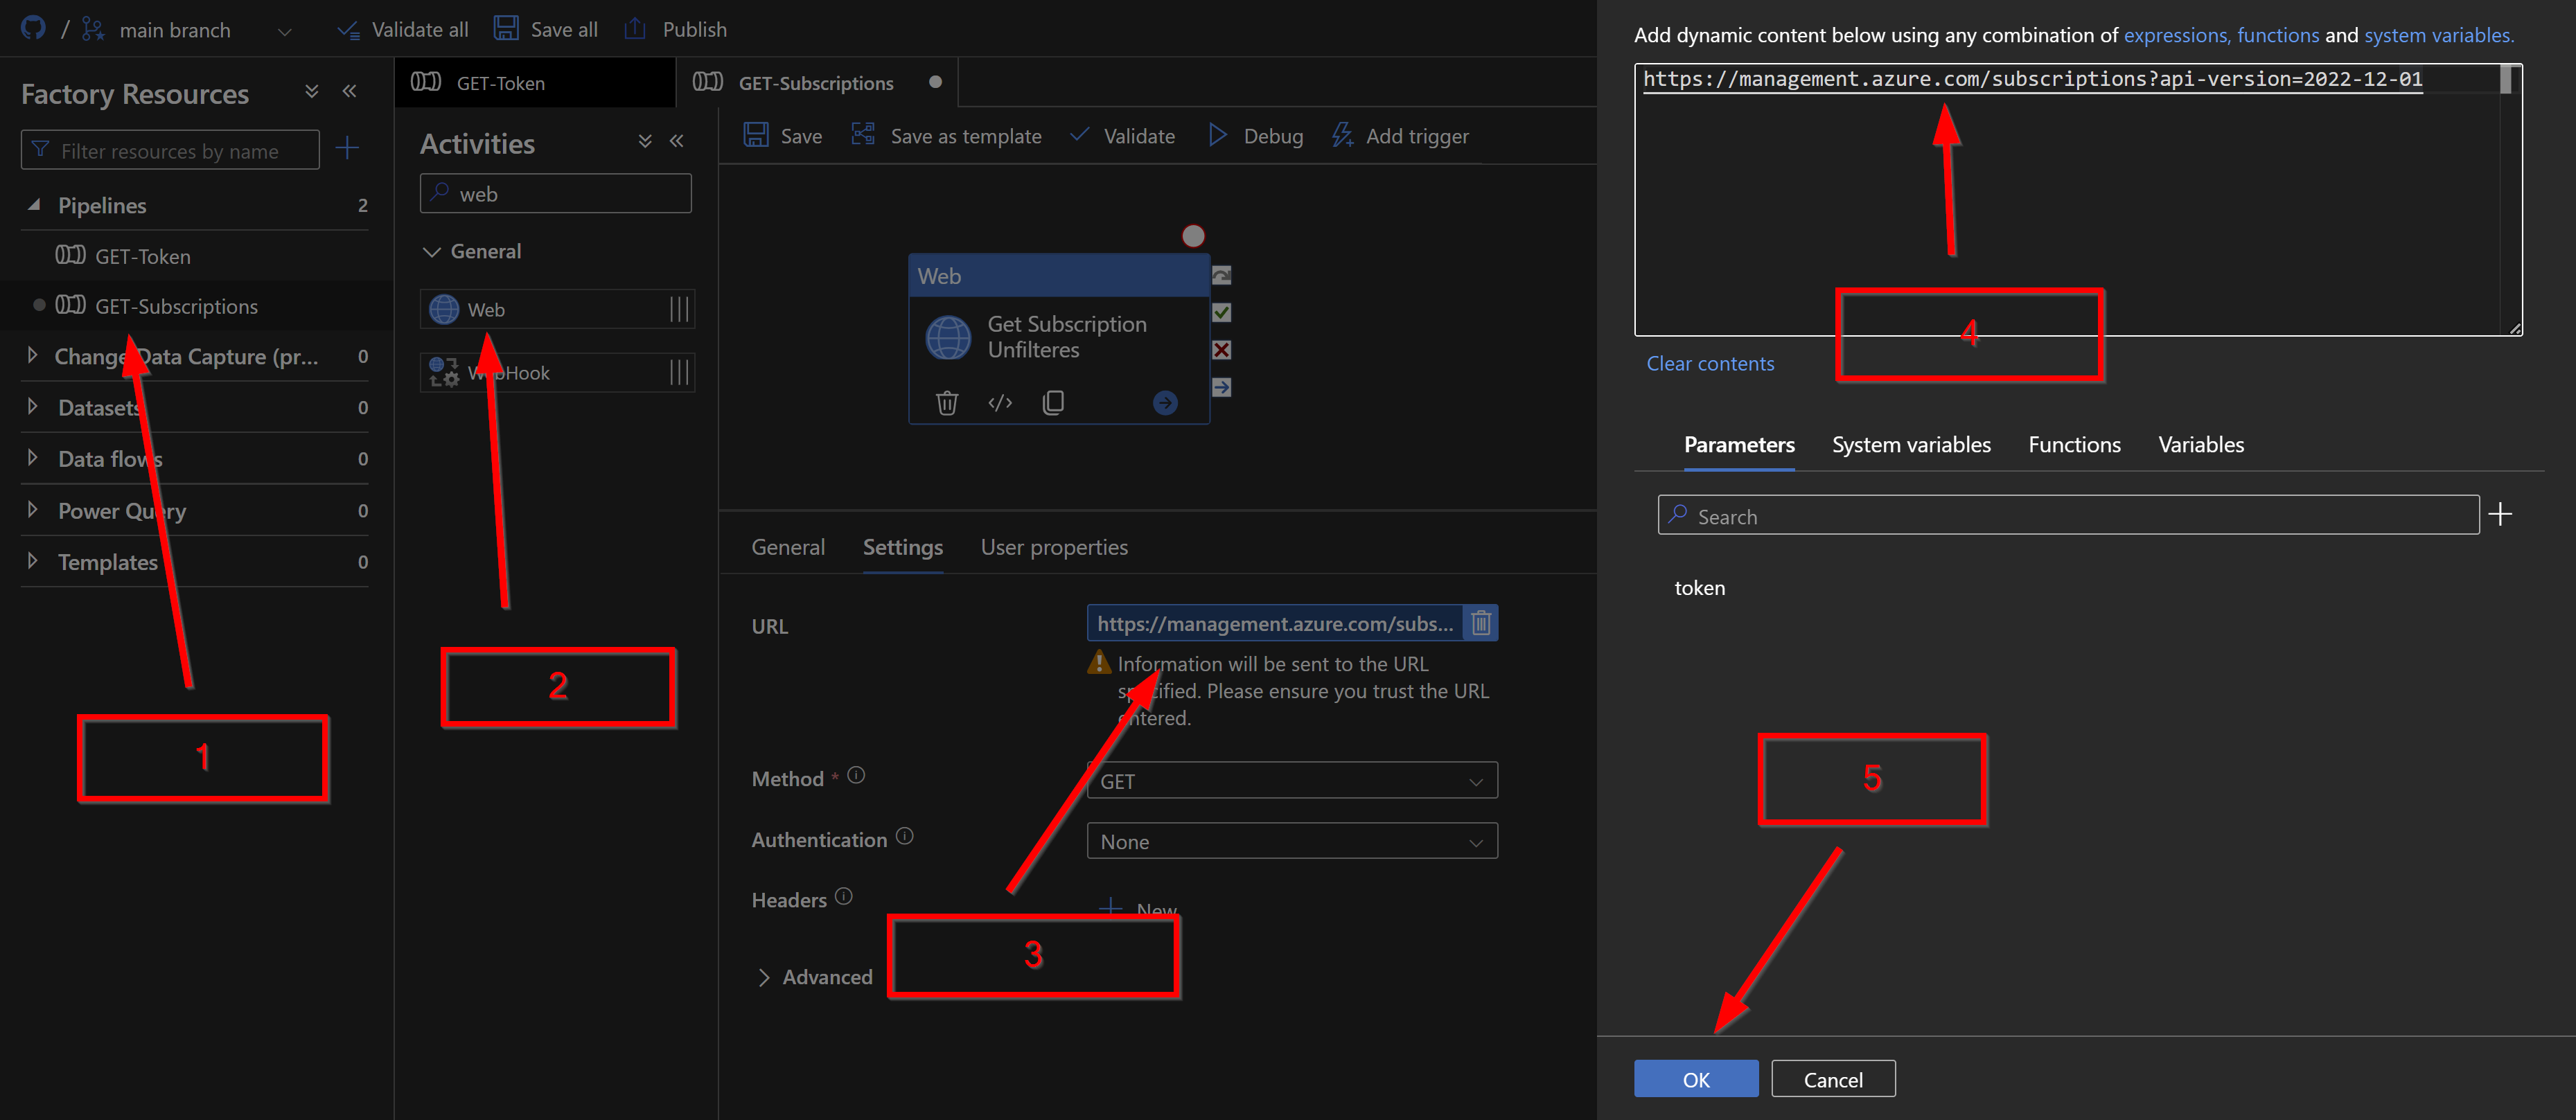Click Validate all in the top bar
2576x1120 pixels.
[403, 30]
